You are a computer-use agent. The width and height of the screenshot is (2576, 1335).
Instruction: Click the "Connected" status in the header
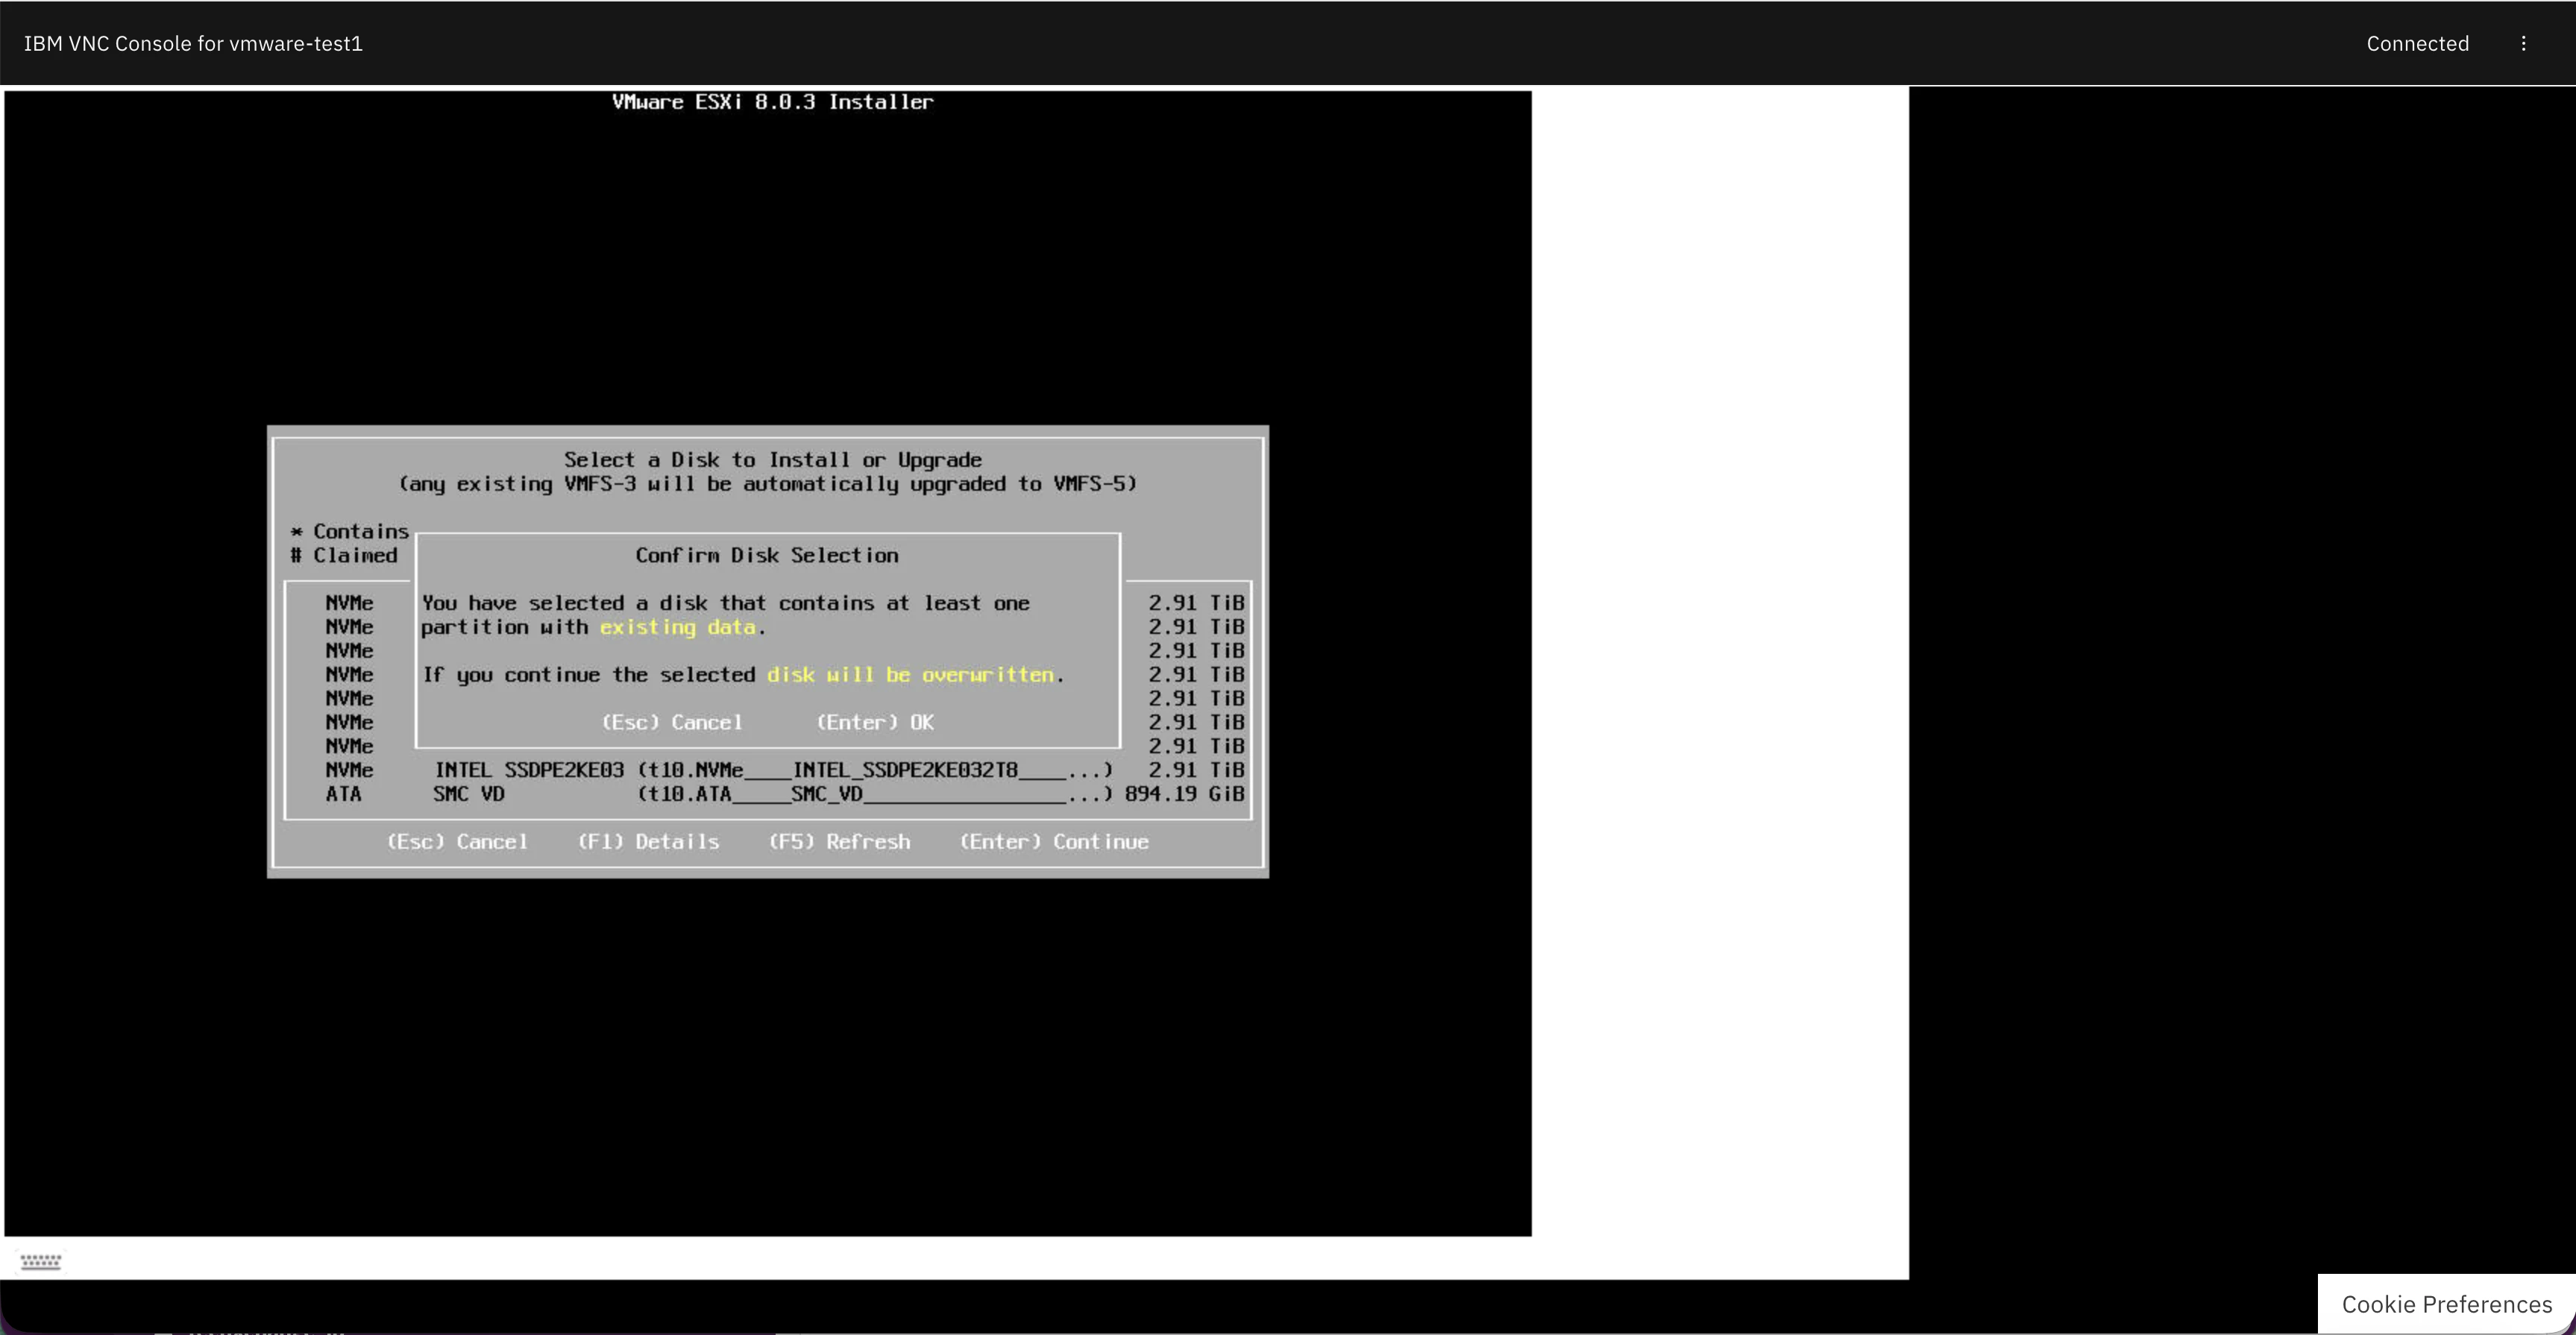tap(2417, 43)
